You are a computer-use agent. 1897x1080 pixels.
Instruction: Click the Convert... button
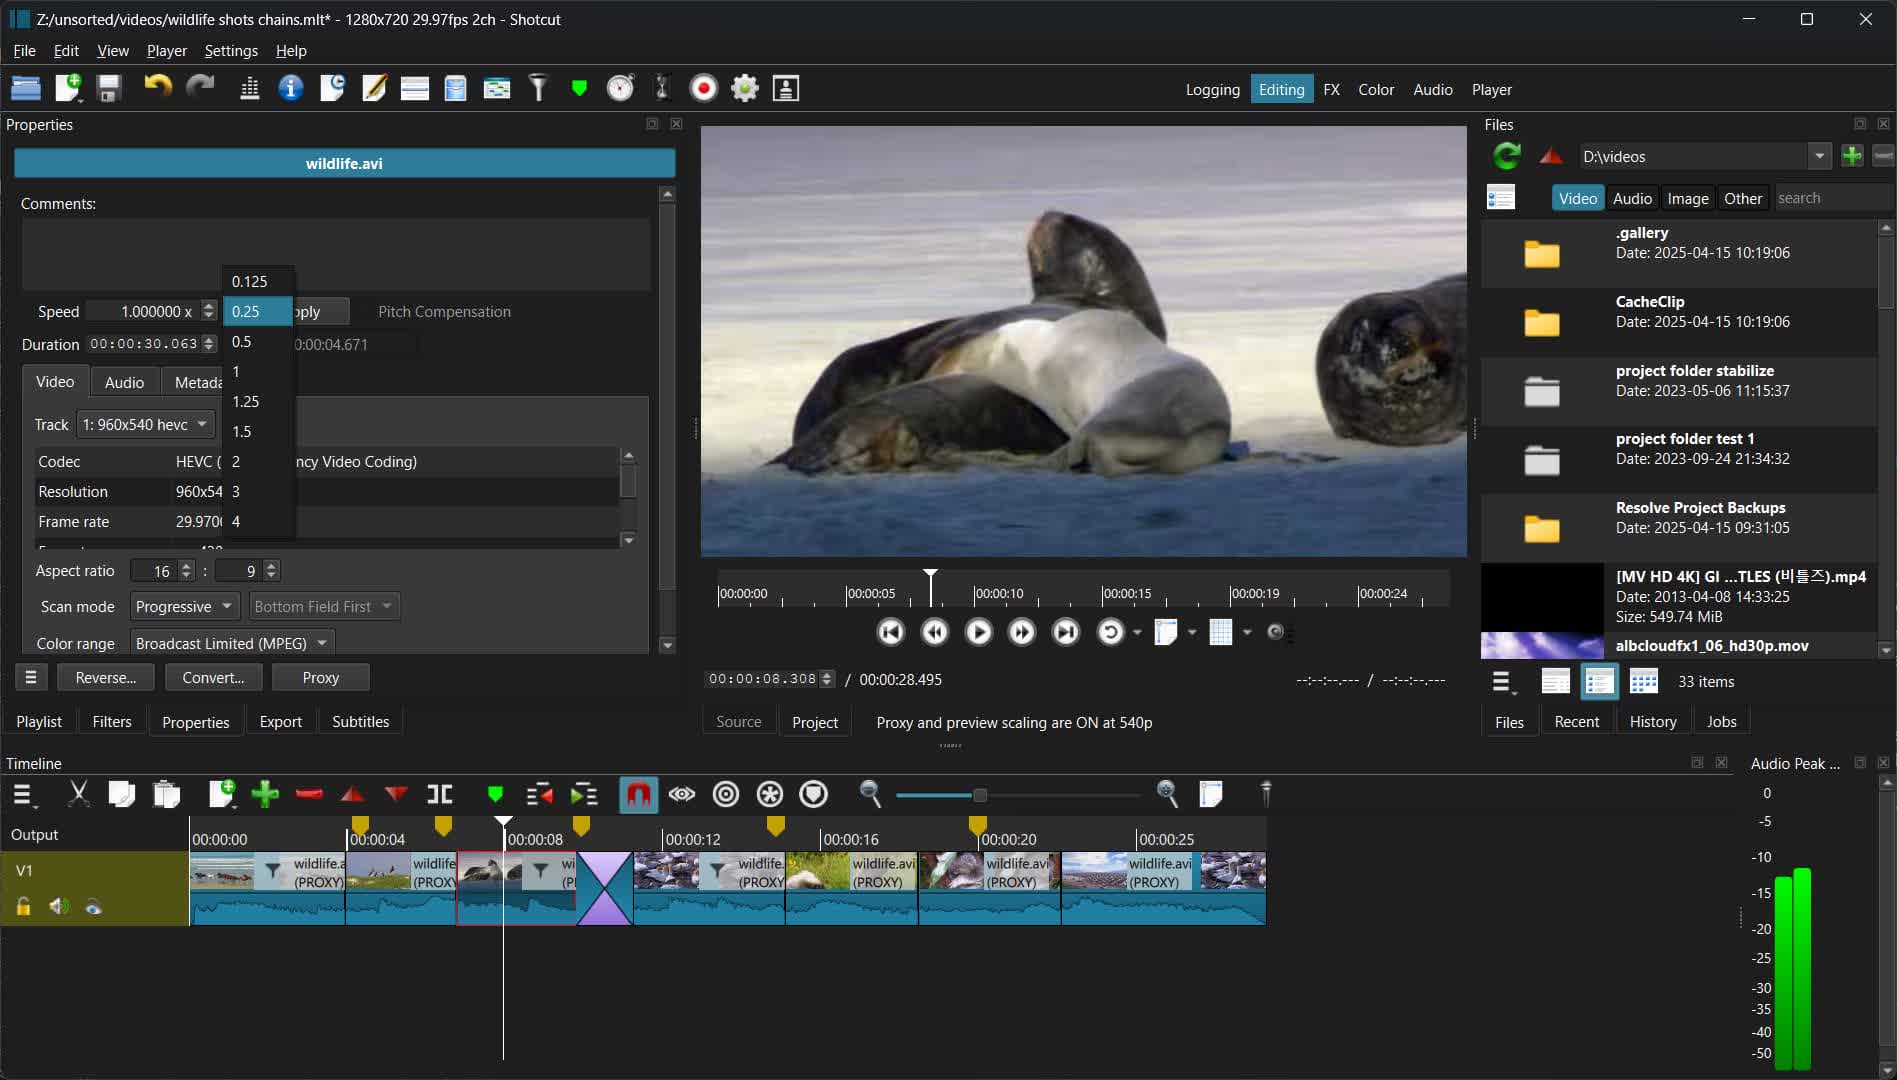coord(213,678)
